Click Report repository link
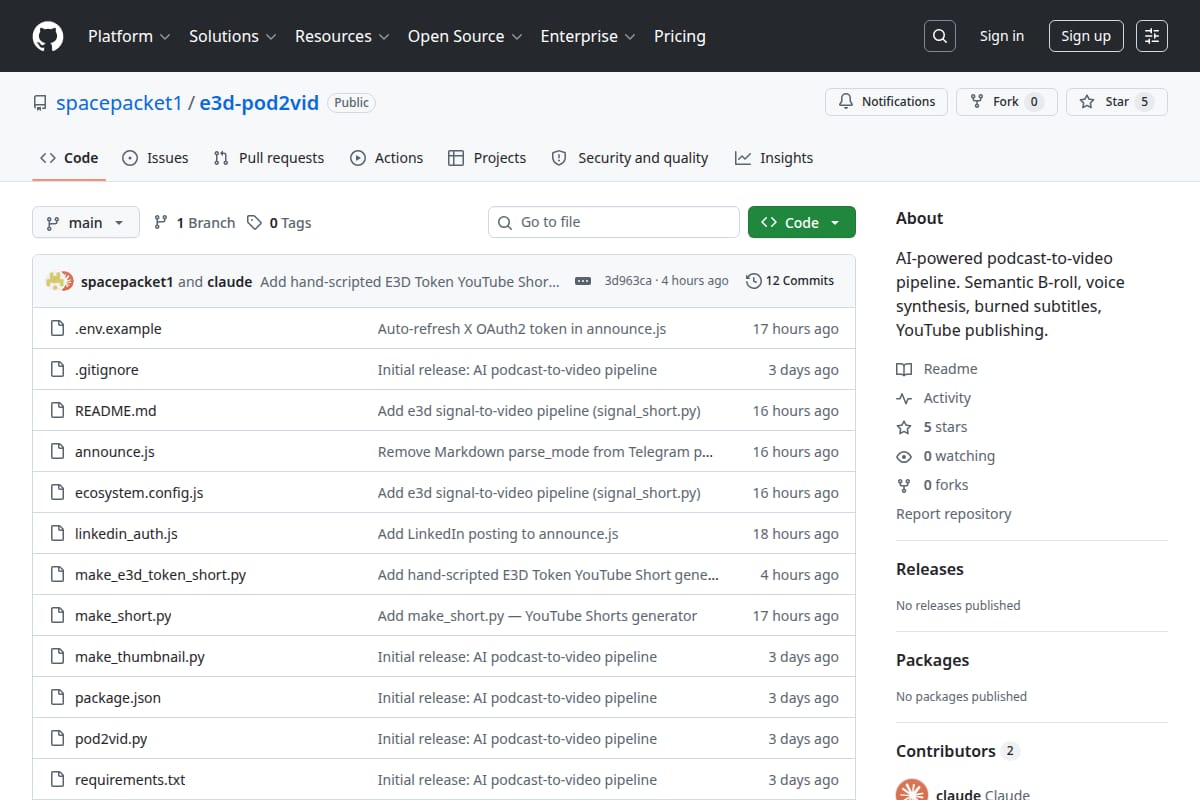 (954, 514)
